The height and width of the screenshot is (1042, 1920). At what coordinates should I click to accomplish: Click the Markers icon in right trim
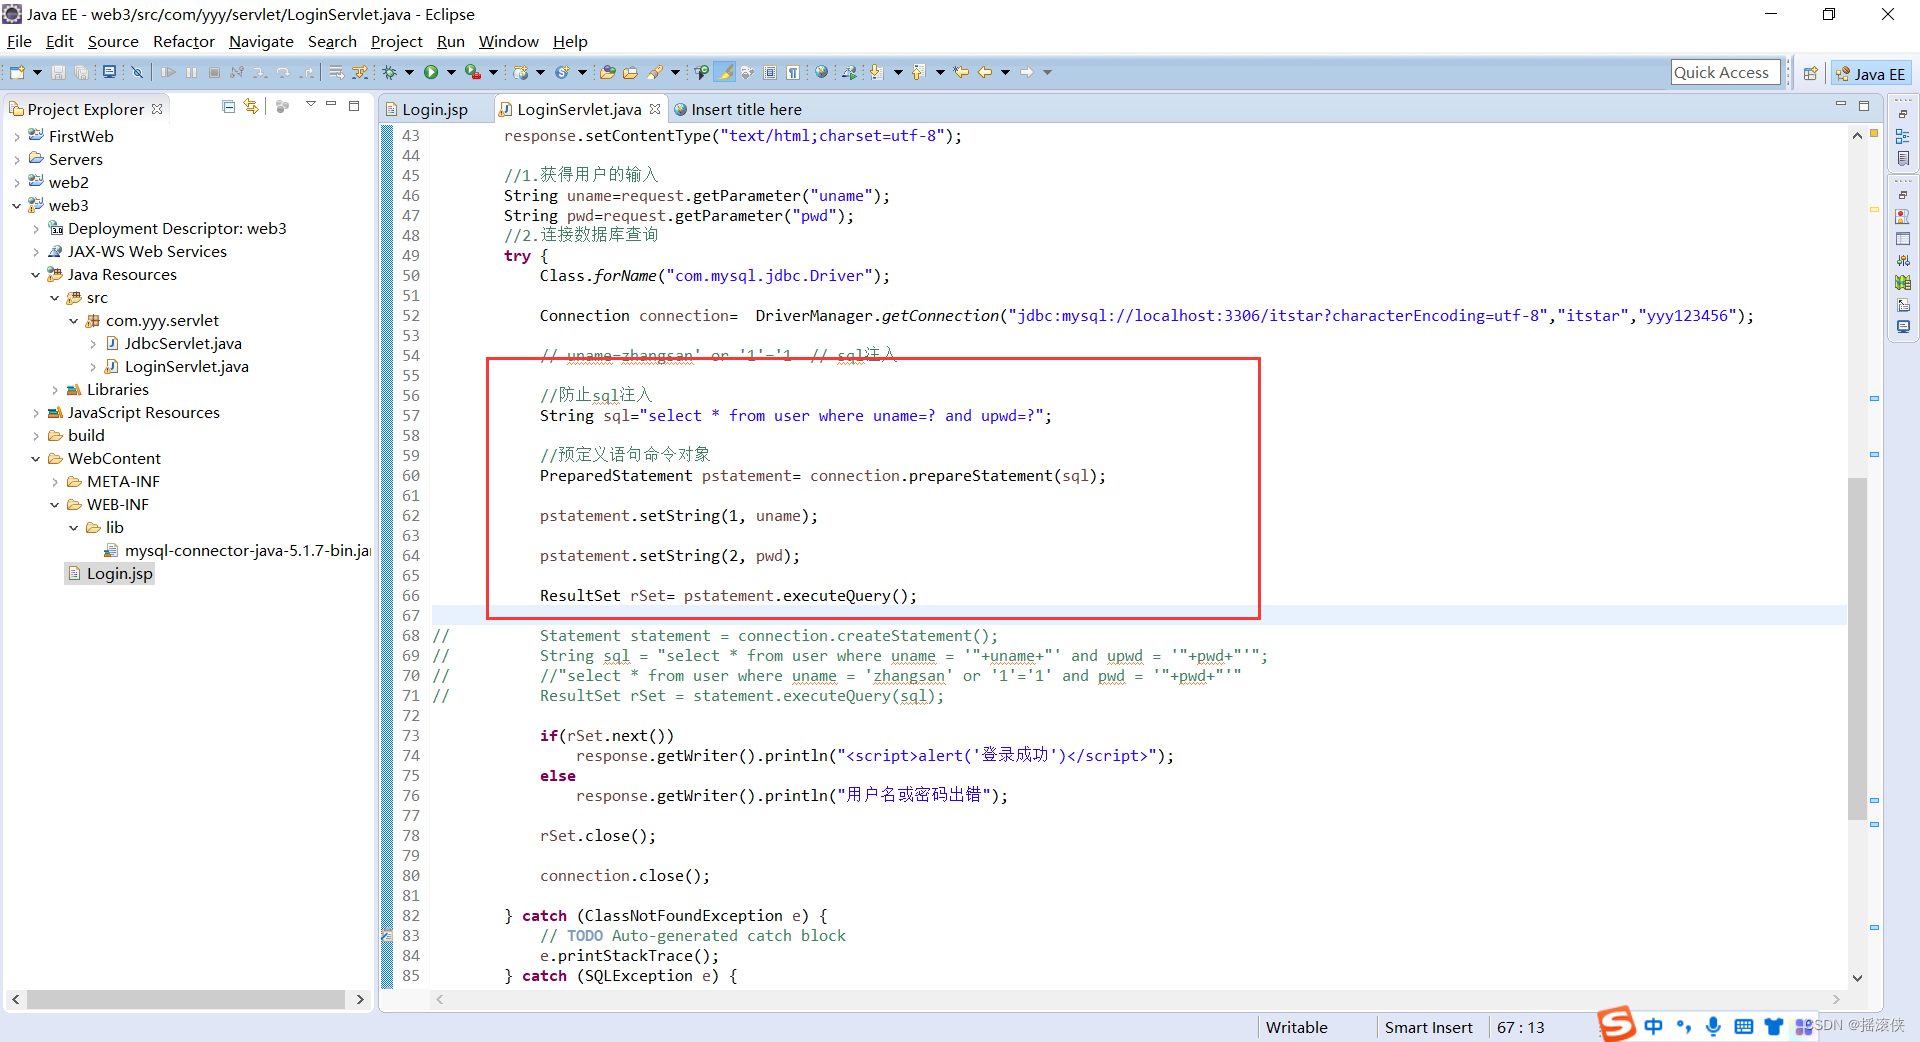click(x=1903, y=216)
